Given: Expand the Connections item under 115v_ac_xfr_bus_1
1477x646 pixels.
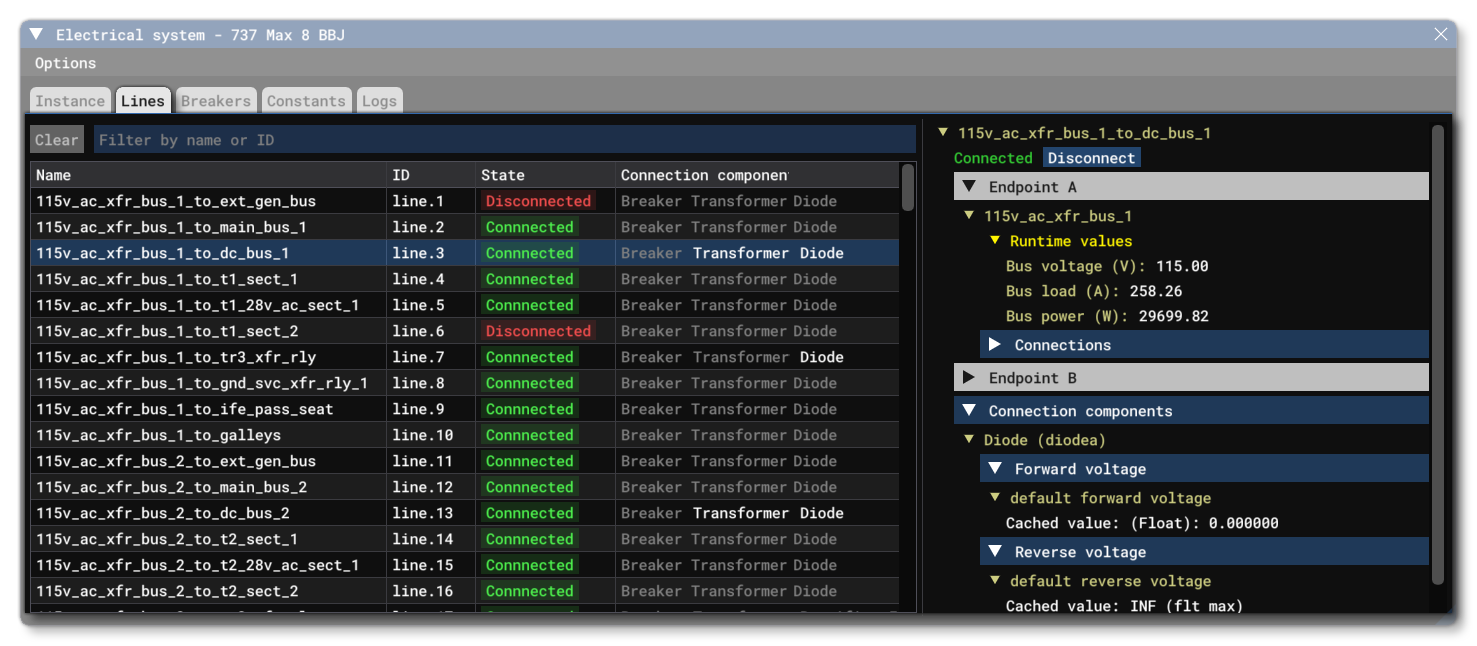Looking at the screenshot, I should coord(992,344).
